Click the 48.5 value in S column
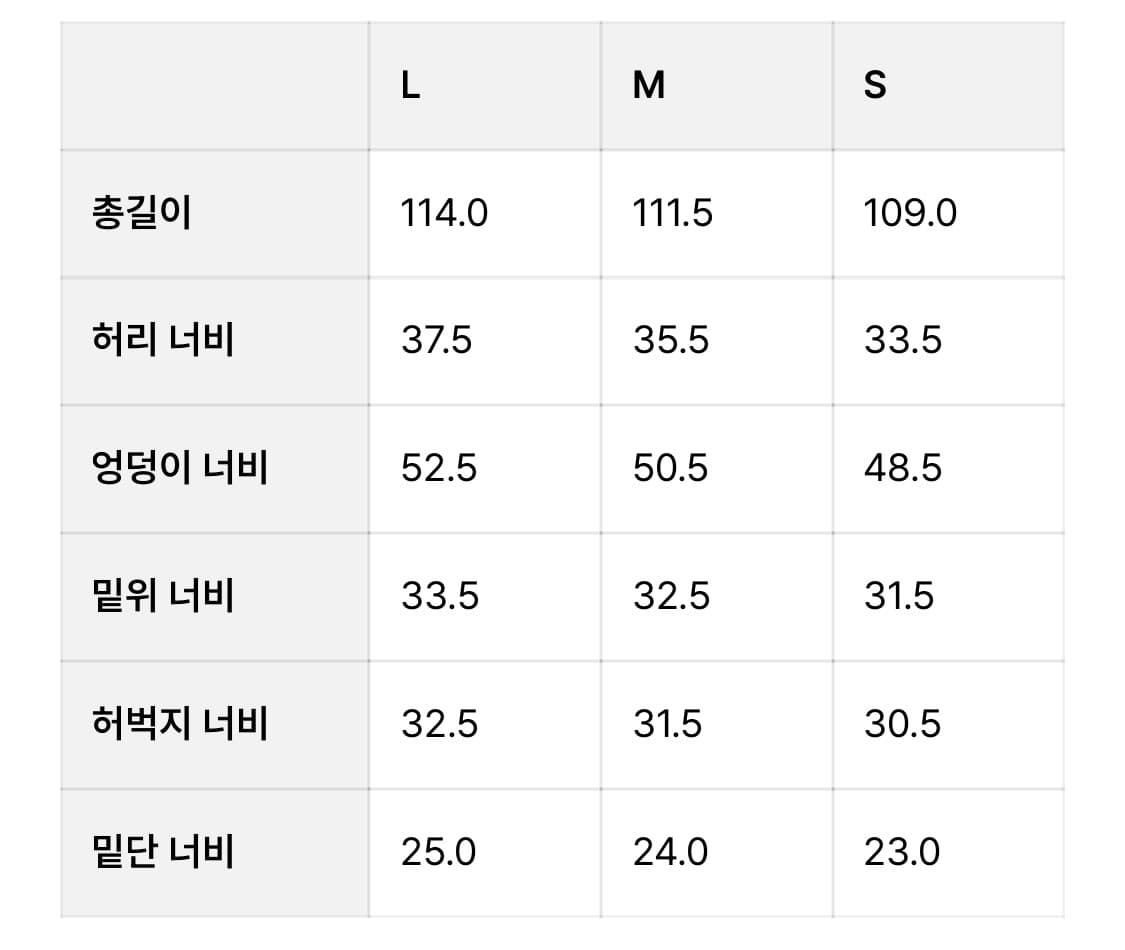1125x950 pixels. tap(903, 468)
